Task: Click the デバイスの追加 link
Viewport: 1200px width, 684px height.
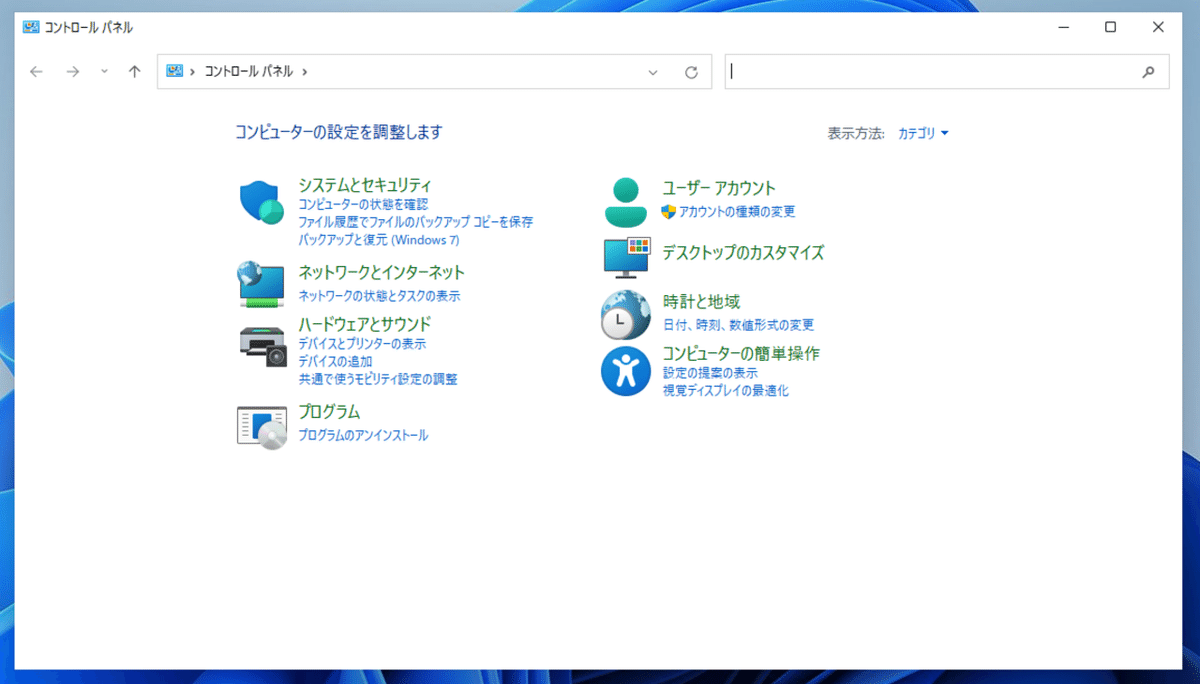Action: pyautogui.click(x=336, y=361)
